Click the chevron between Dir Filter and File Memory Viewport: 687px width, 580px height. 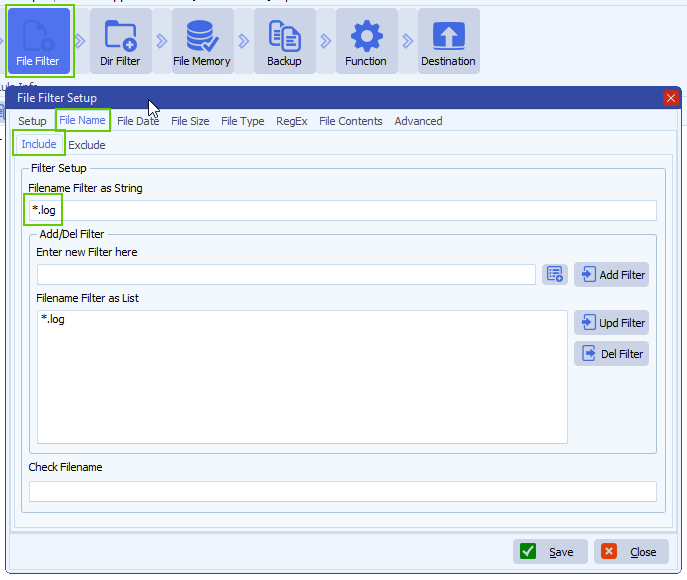(162, 41)
